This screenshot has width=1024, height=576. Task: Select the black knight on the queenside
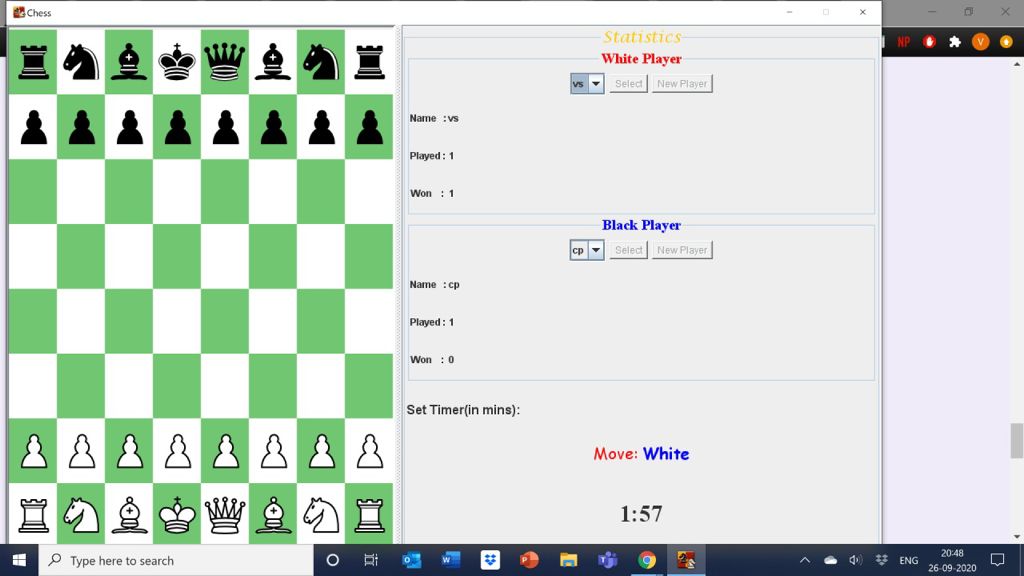point(81,60)
